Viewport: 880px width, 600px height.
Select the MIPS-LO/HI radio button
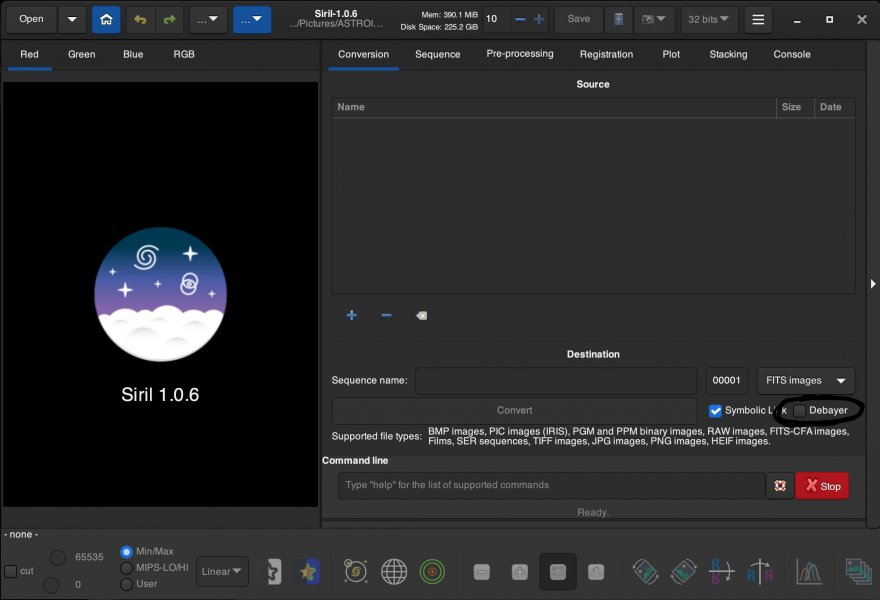click(126, 568)
